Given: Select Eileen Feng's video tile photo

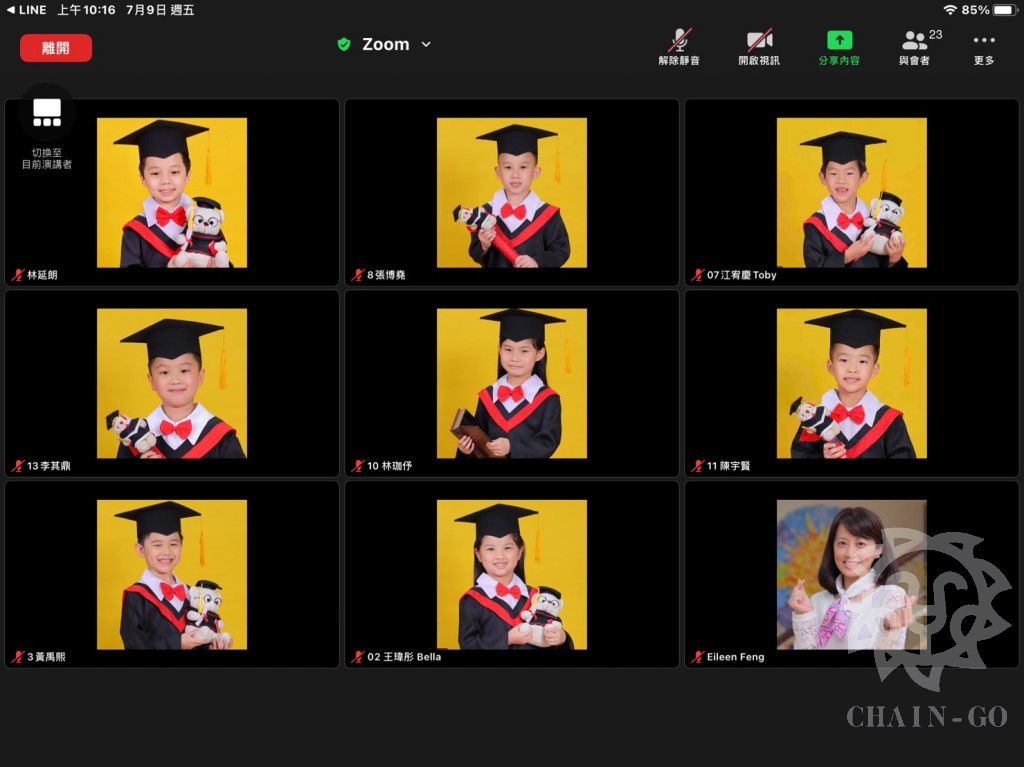Looking at the screenshot, I should coord(852,575).
